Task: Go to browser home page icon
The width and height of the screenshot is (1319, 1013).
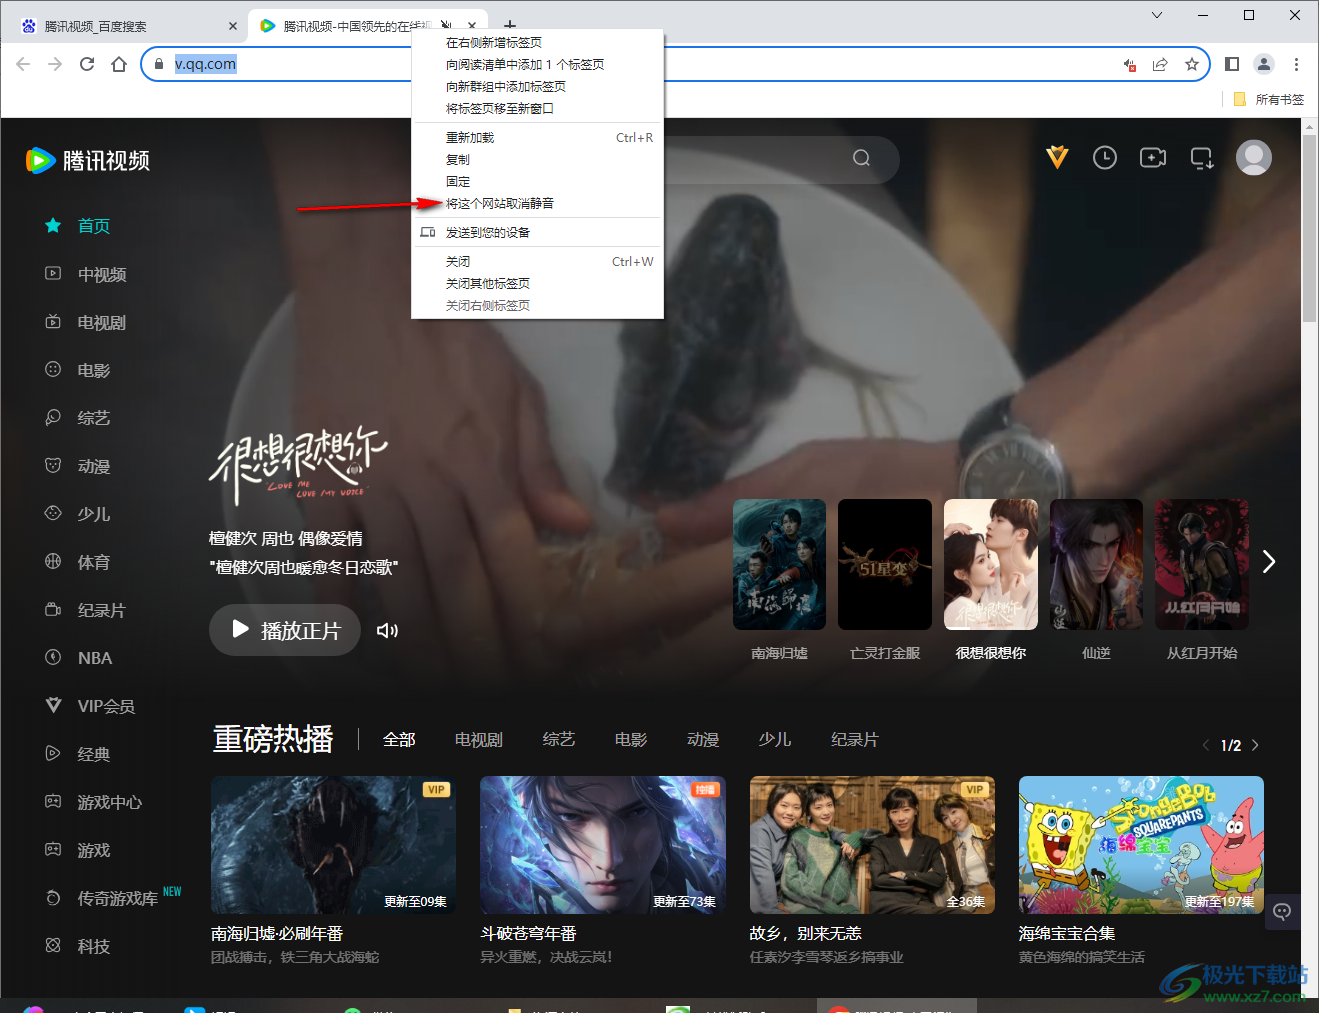Action: 119,64
